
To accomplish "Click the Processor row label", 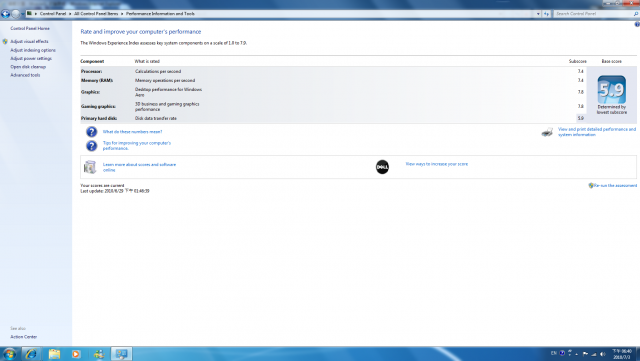I will [91, 71].
